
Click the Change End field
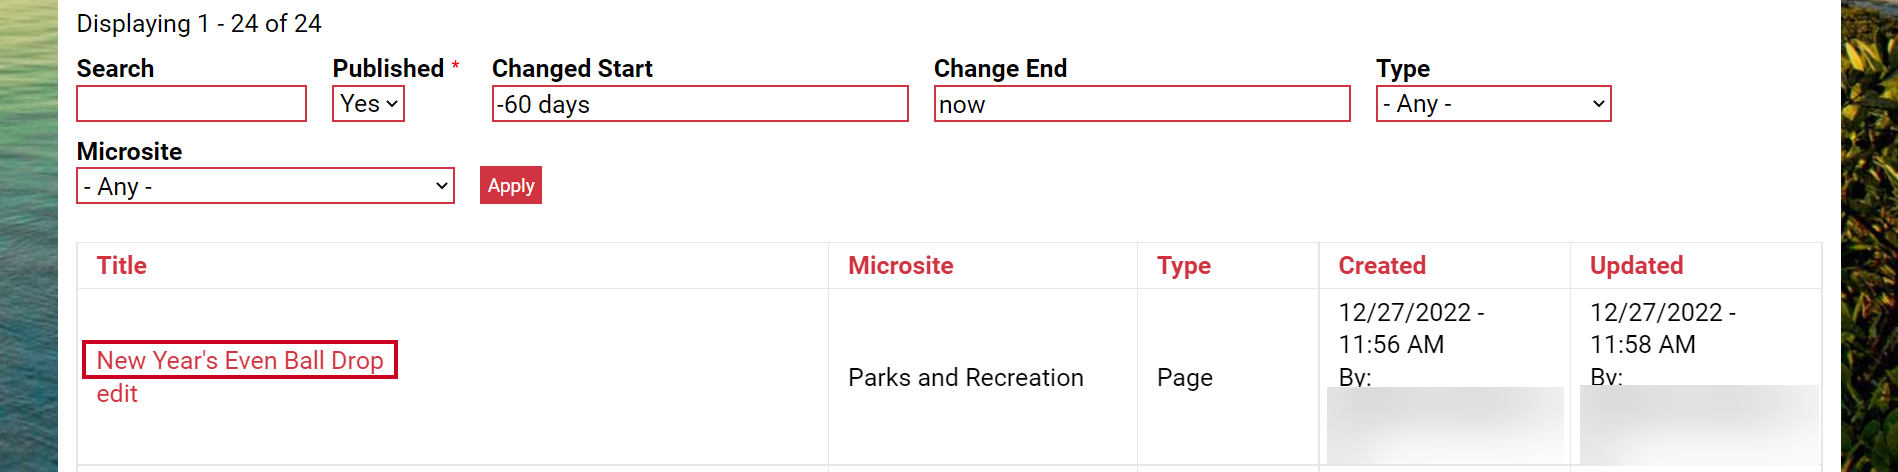(1142, 104)
